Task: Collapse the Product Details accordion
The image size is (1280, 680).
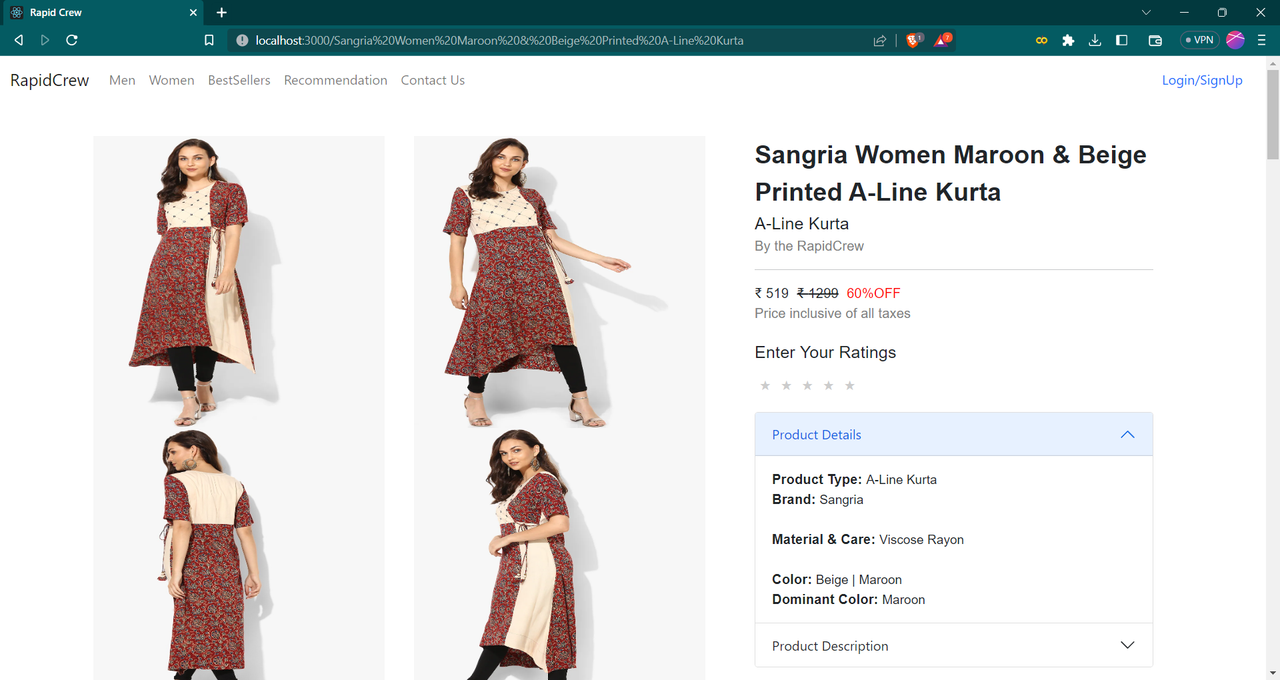Action: 954,435
